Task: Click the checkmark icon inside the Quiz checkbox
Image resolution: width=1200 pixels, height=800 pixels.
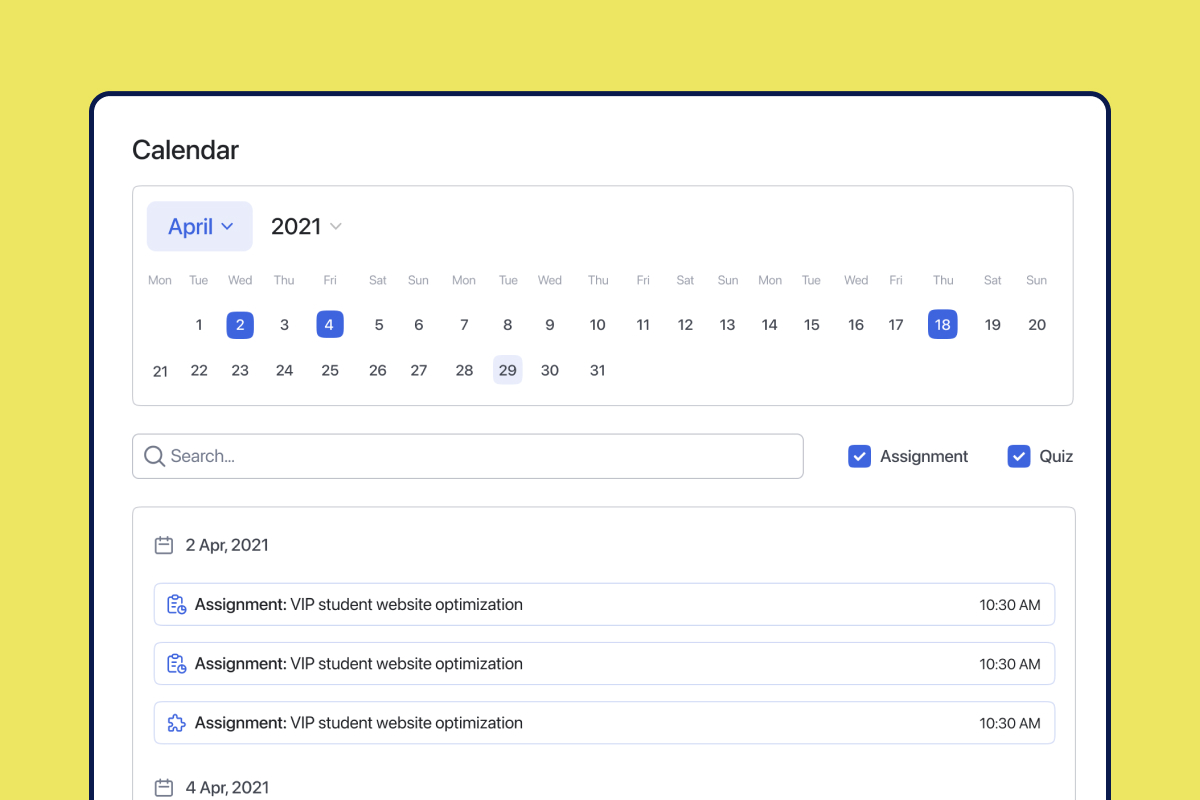Action: pyautogui.click(x=1018, y=456)
